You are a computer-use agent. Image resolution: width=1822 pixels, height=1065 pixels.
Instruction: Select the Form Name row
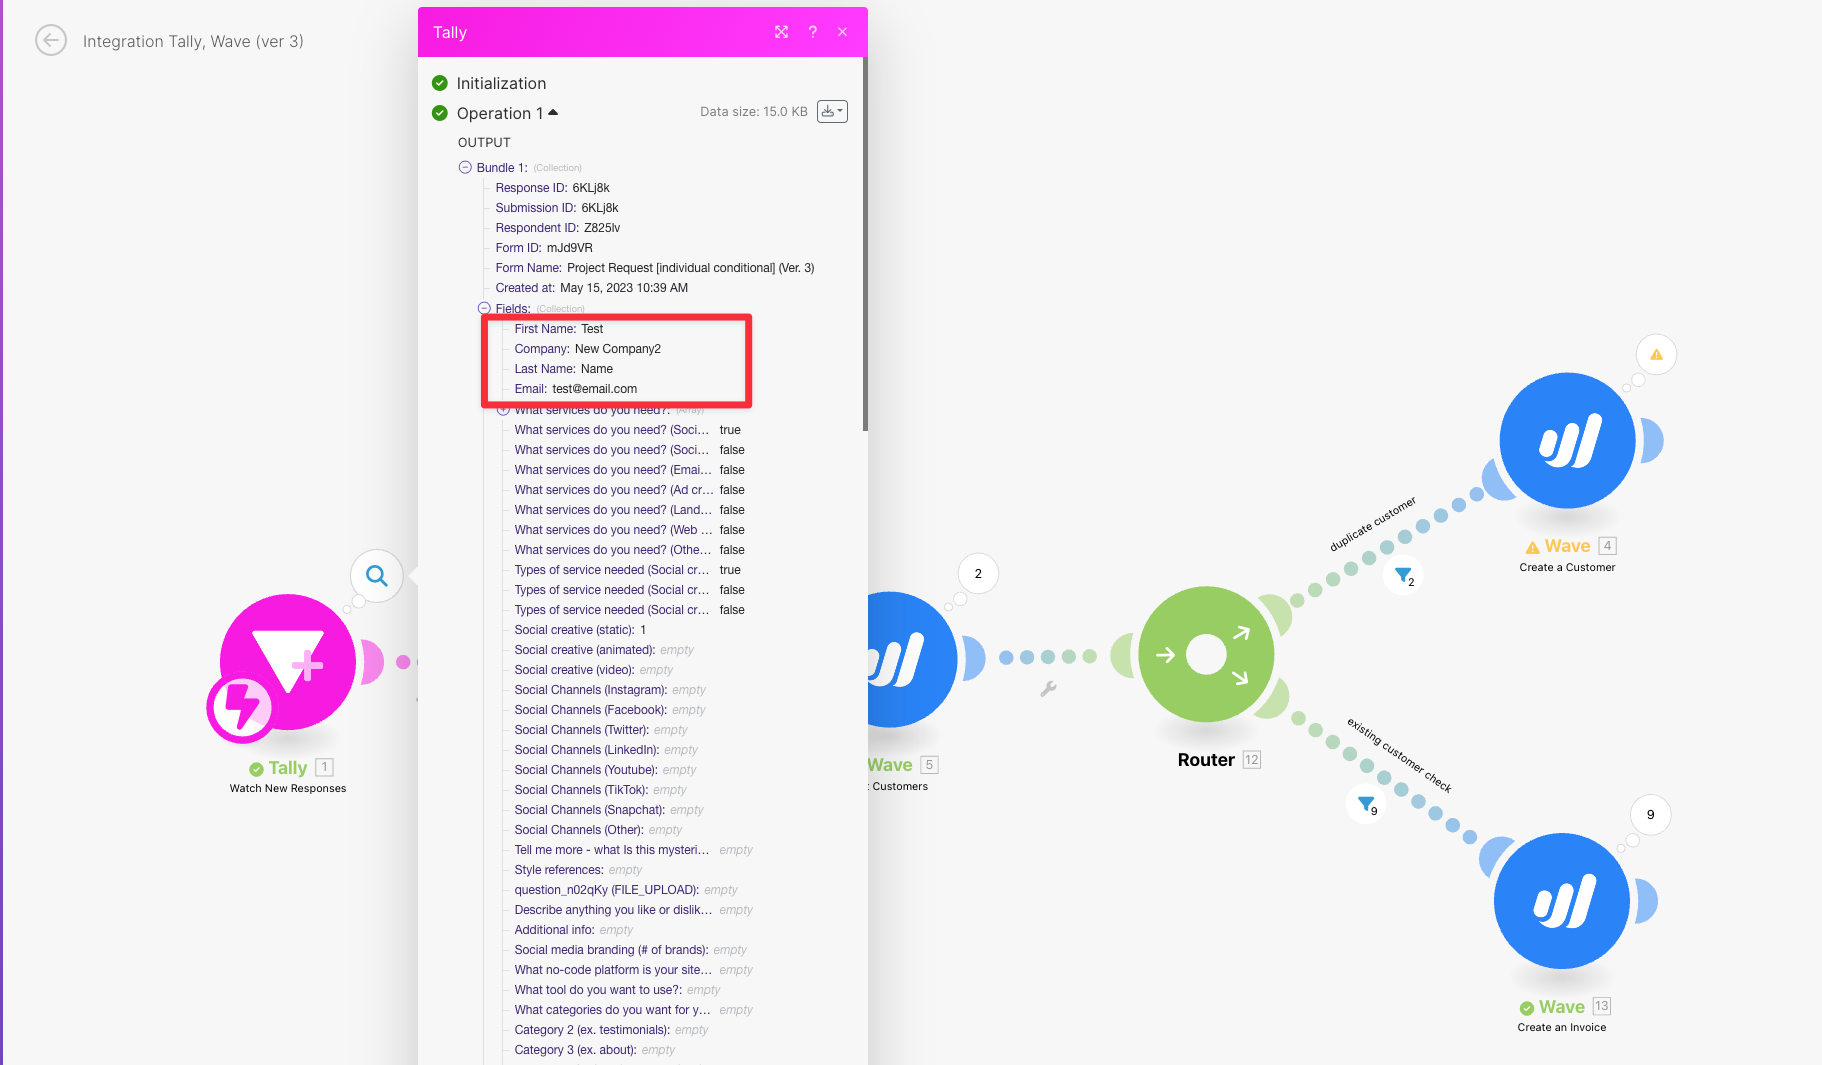[655, 268]
